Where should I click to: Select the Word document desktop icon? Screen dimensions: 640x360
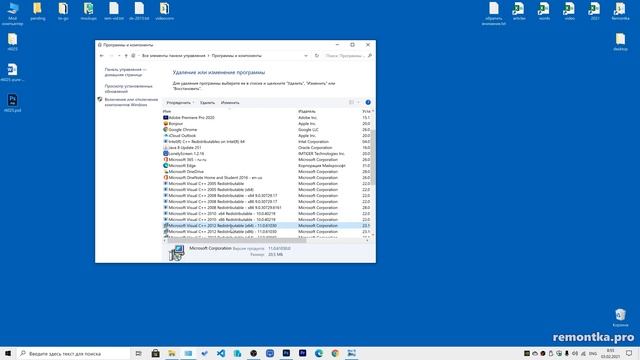pos(12,72)
